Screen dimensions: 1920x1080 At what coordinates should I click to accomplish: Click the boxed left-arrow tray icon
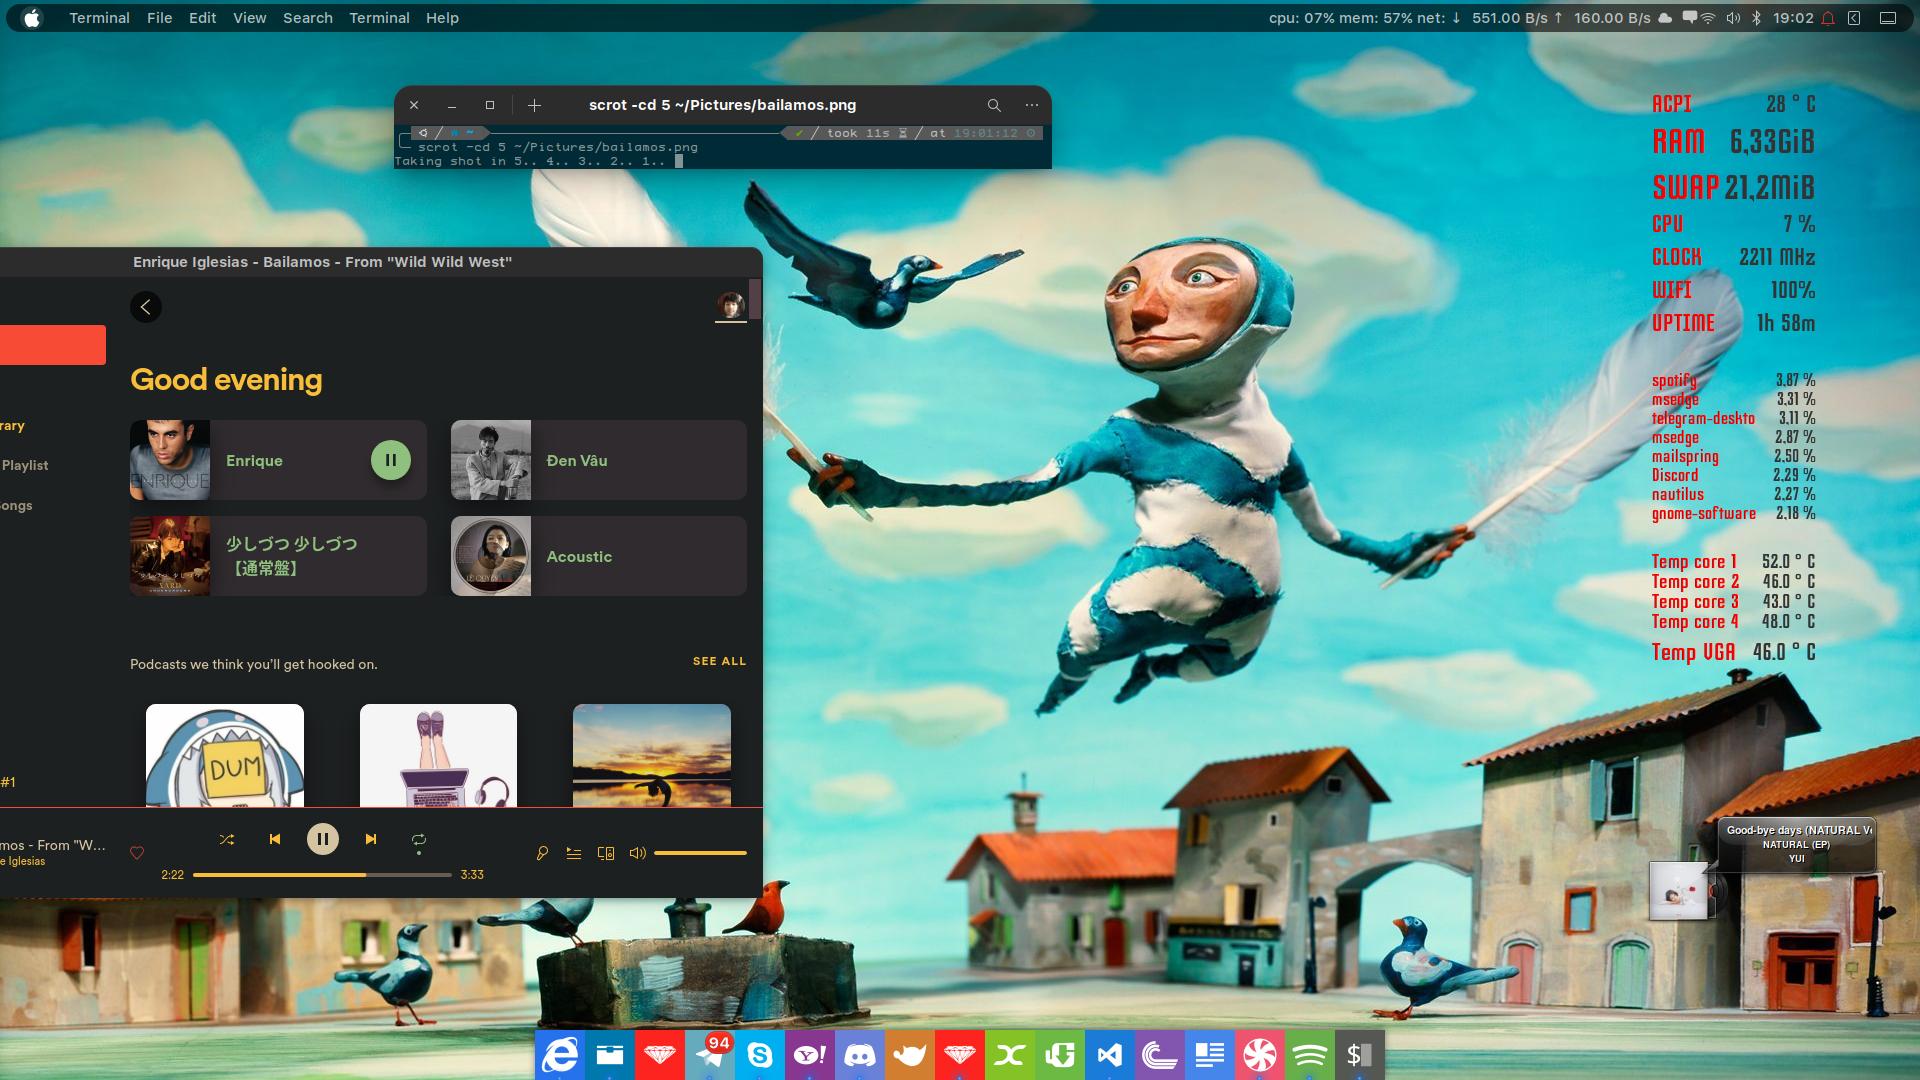(1854, 18)
